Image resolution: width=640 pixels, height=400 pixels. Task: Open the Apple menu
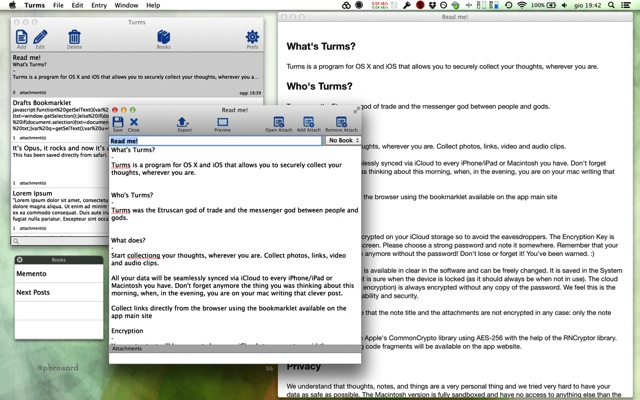tap(12, 5)
